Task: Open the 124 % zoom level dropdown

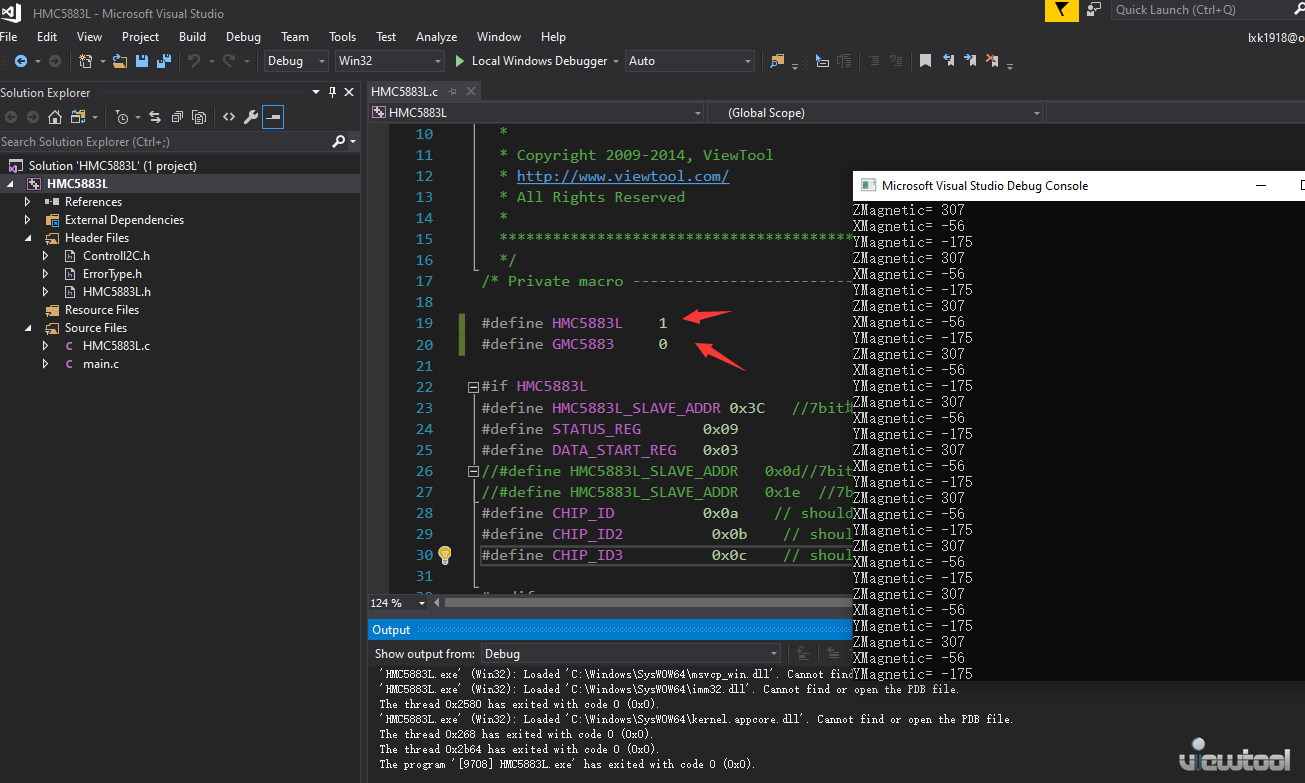Action: [x=398, y=603]
